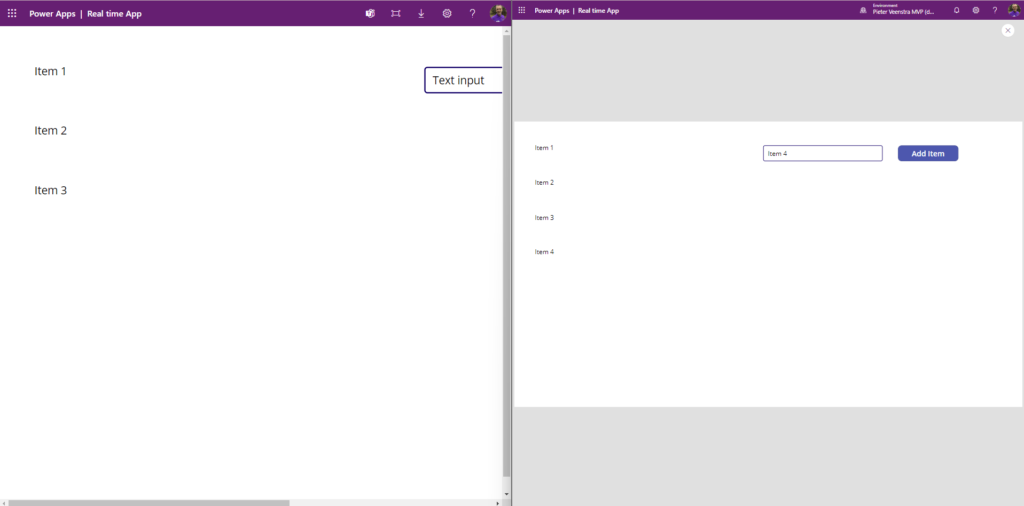This screenshot has width=1024, height=506.
Task: Open notifications bell in right window
Action: pos(956,10)
